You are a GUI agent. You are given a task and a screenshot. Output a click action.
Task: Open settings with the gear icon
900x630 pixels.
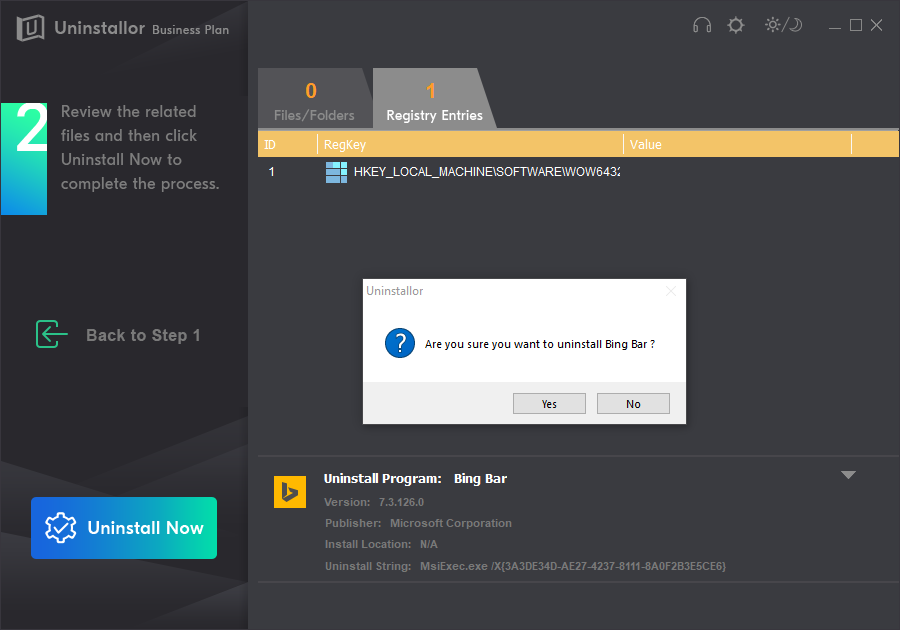pyautogui.click(x=736, y=25)
